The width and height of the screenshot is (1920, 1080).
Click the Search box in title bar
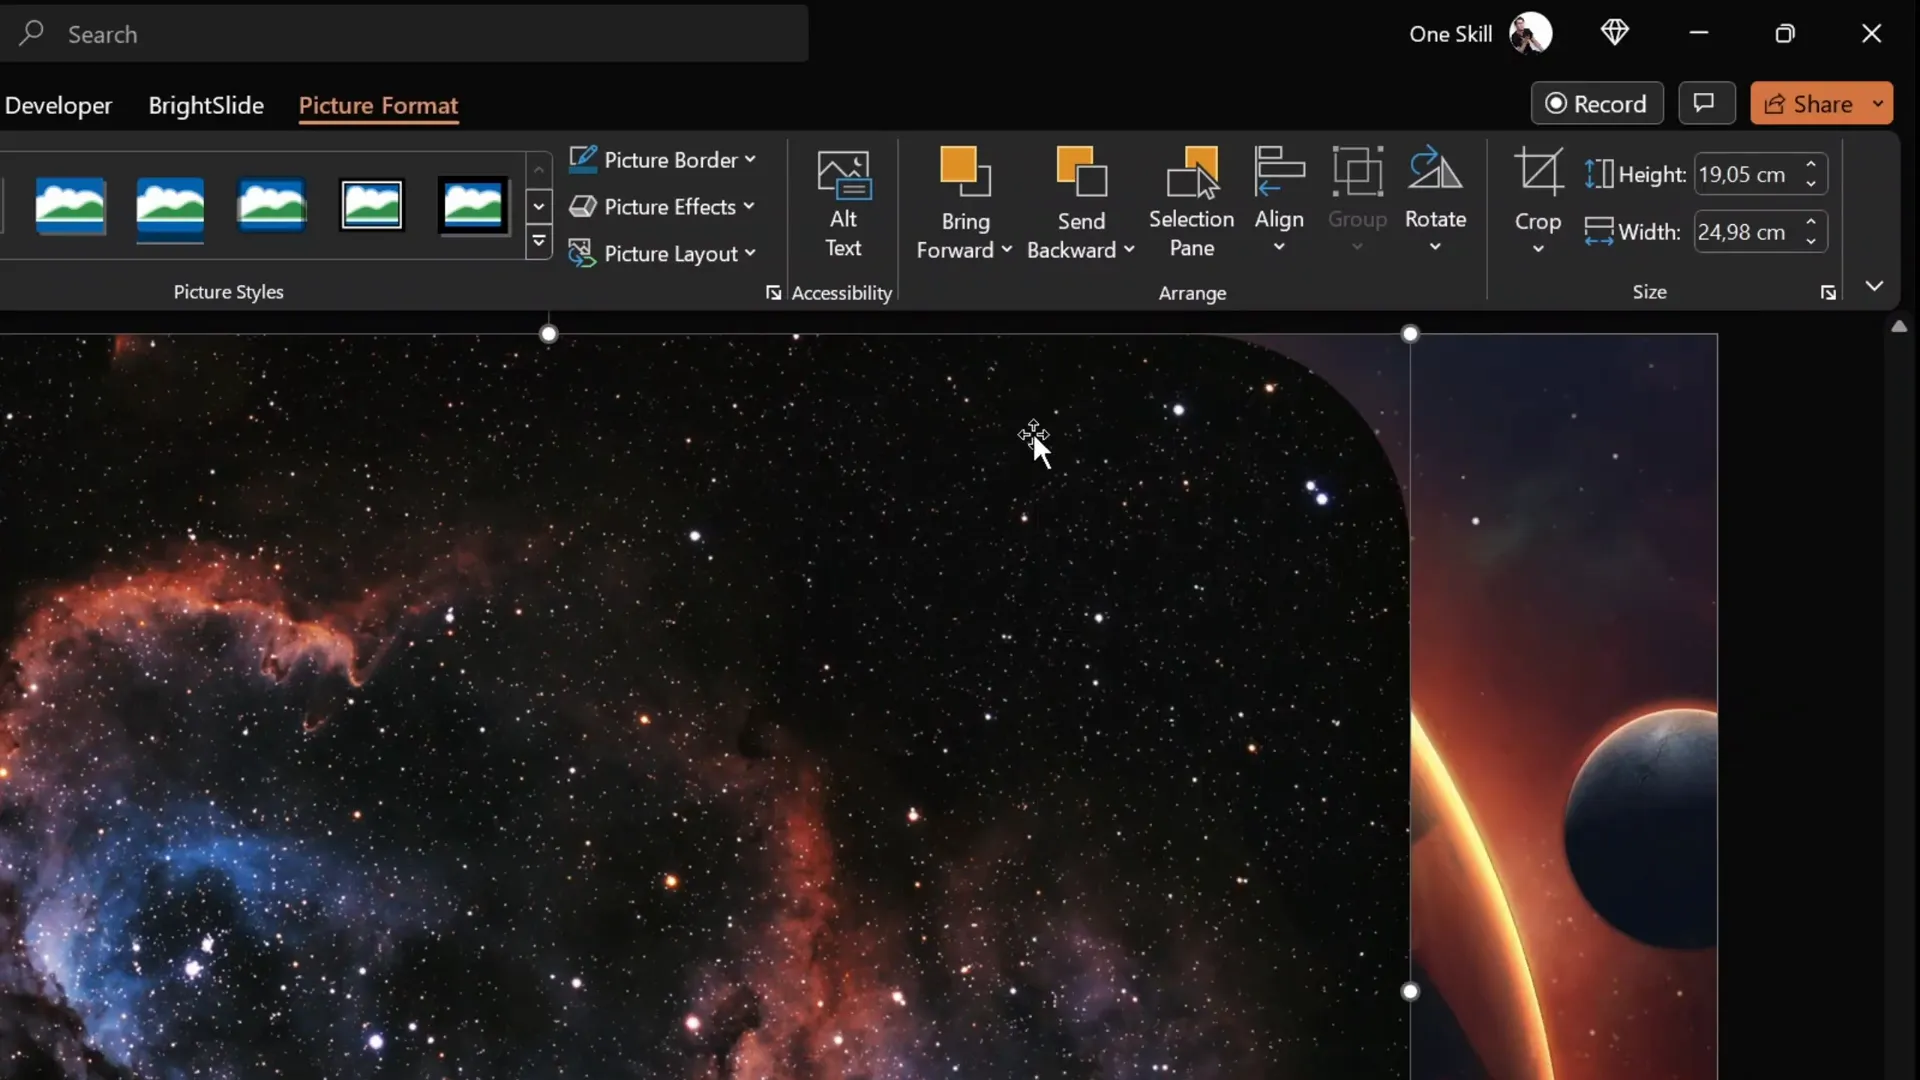point(404,34)
